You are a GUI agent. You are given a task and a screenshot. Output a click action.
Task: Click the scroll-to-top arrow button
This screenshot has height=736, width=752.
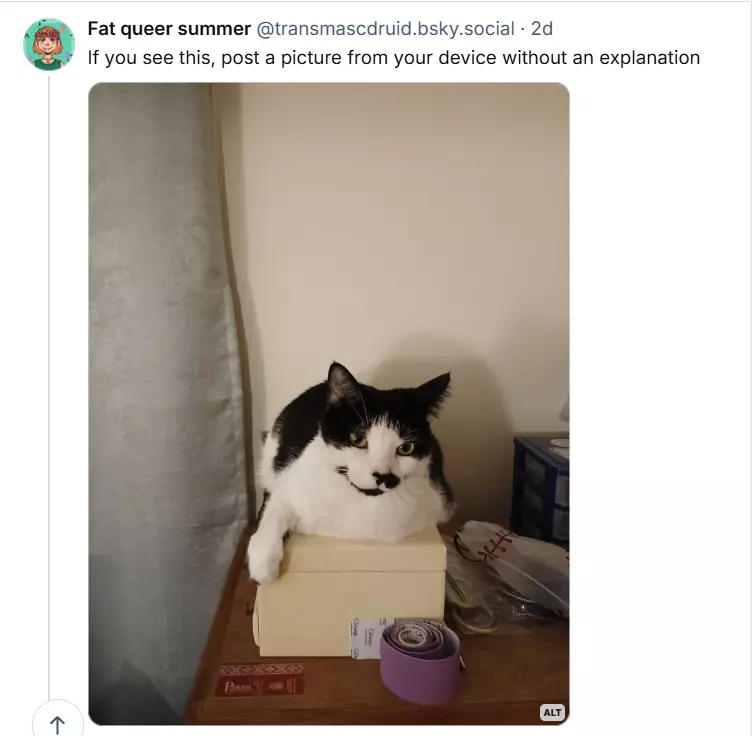[58, 722]
